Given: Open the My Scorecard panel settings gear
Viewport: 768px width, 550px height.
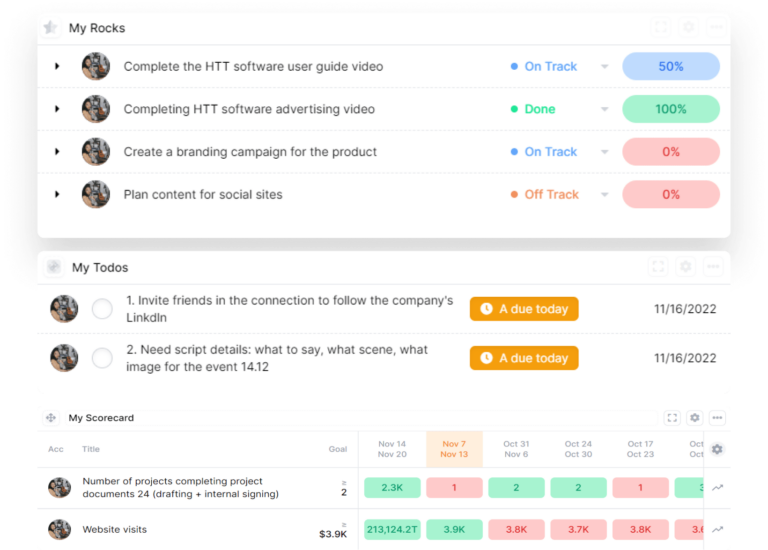Looking at the screenshot, I should (x=695, y=418).
